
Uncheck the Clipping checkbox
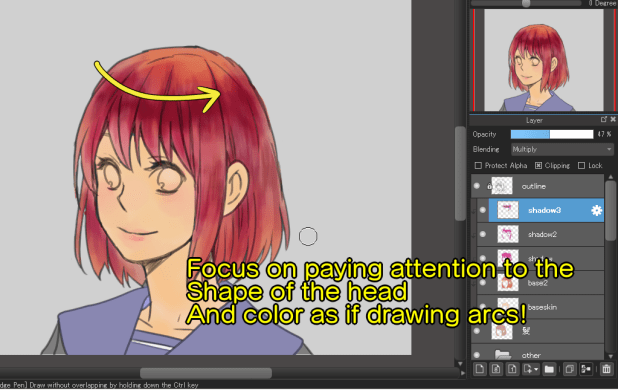click(x=538, y=165)
